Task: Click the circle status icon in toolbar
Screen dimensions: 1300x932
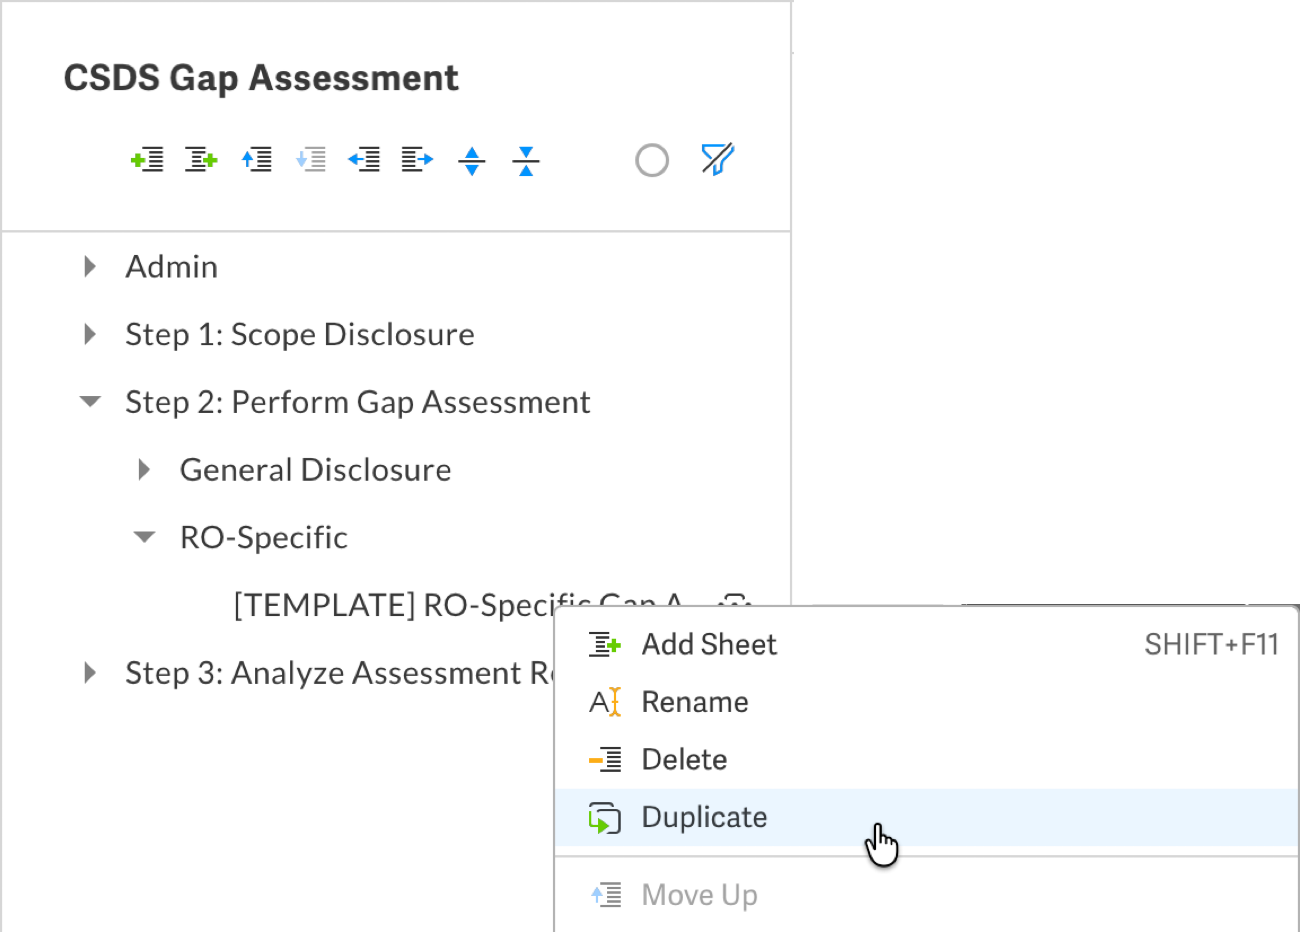Action: pos(652,160)
